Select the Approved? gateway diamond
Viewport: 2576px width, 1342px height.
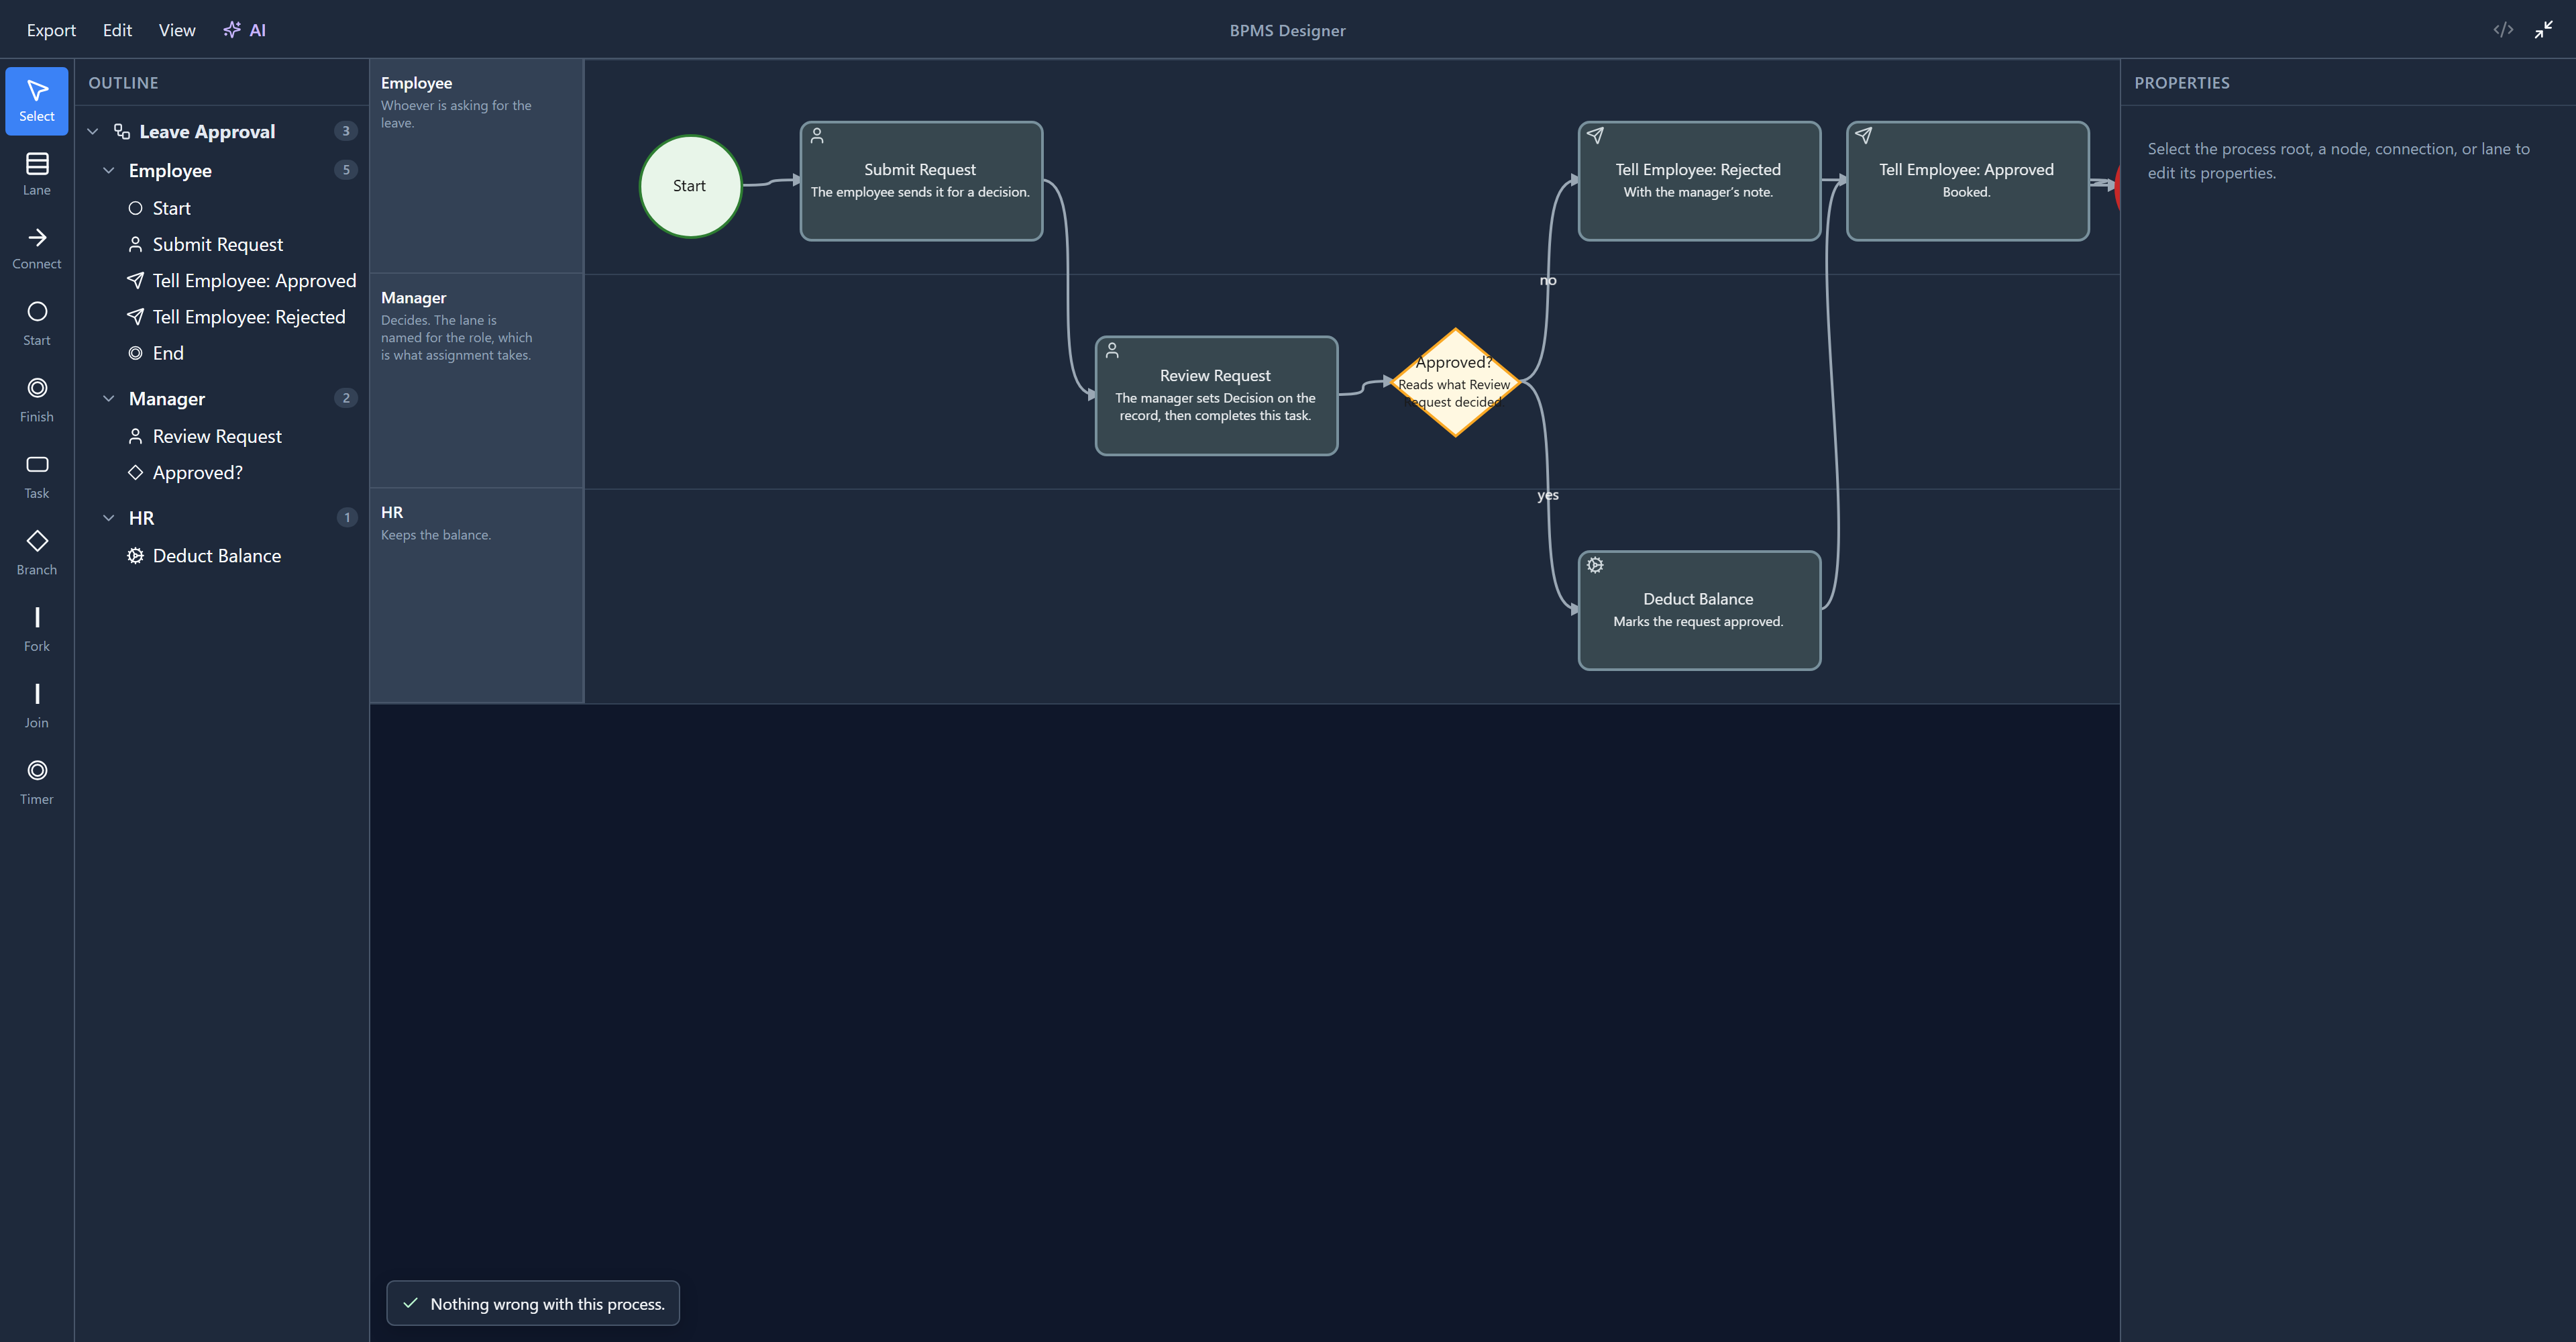click(x=1455, y=382)
